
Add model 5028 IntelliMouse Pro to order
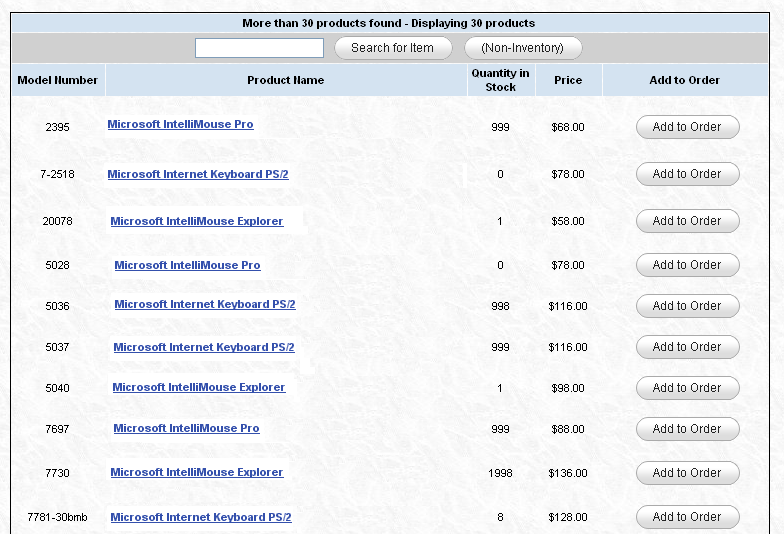688,265
